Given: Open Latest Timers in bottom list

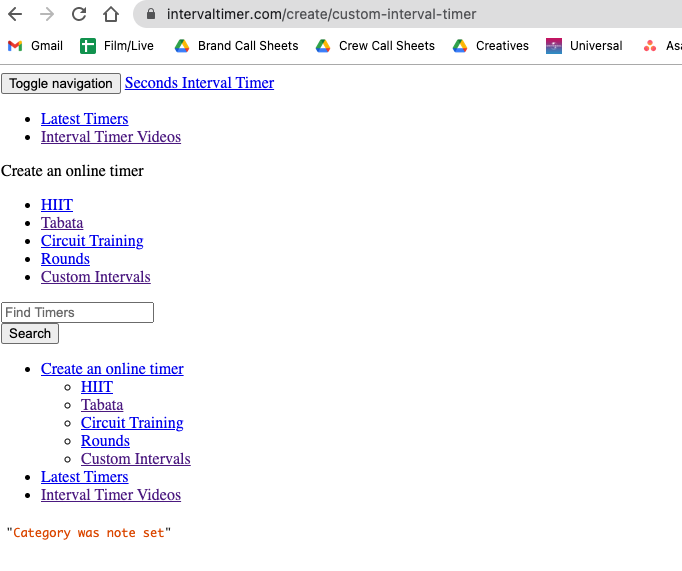Looking at the screenshot, I should pyautogui.click(x=84, y=477).
